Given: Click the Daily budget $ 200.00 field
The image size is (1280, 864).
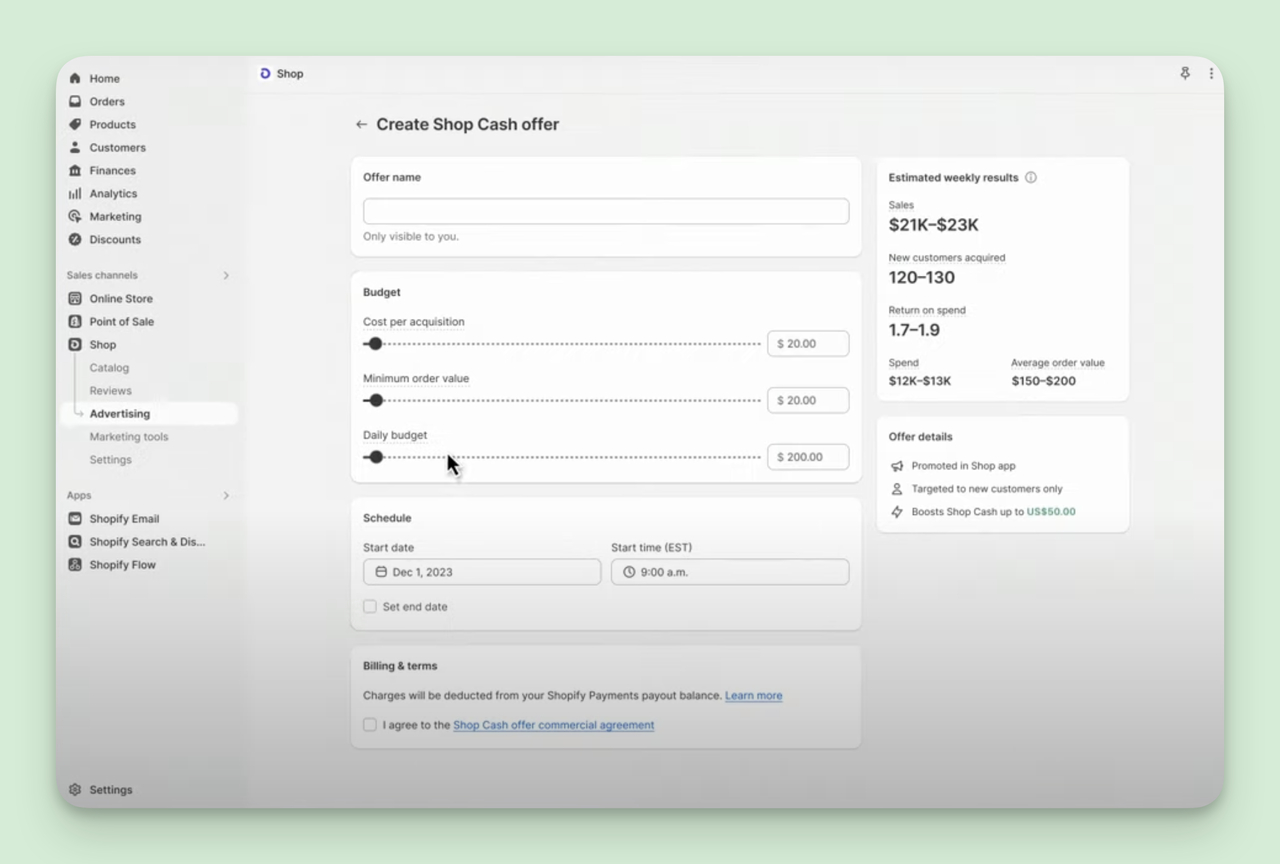Looking at the screenshot, I should coord(808,457).
